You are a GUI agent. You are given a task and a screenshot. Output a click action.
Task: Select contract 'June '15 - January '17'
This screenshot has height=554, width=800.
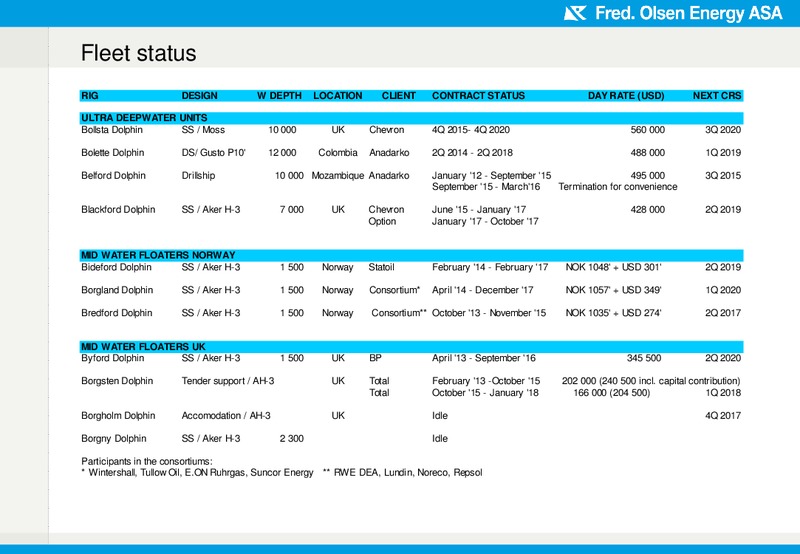click(479, 209)
